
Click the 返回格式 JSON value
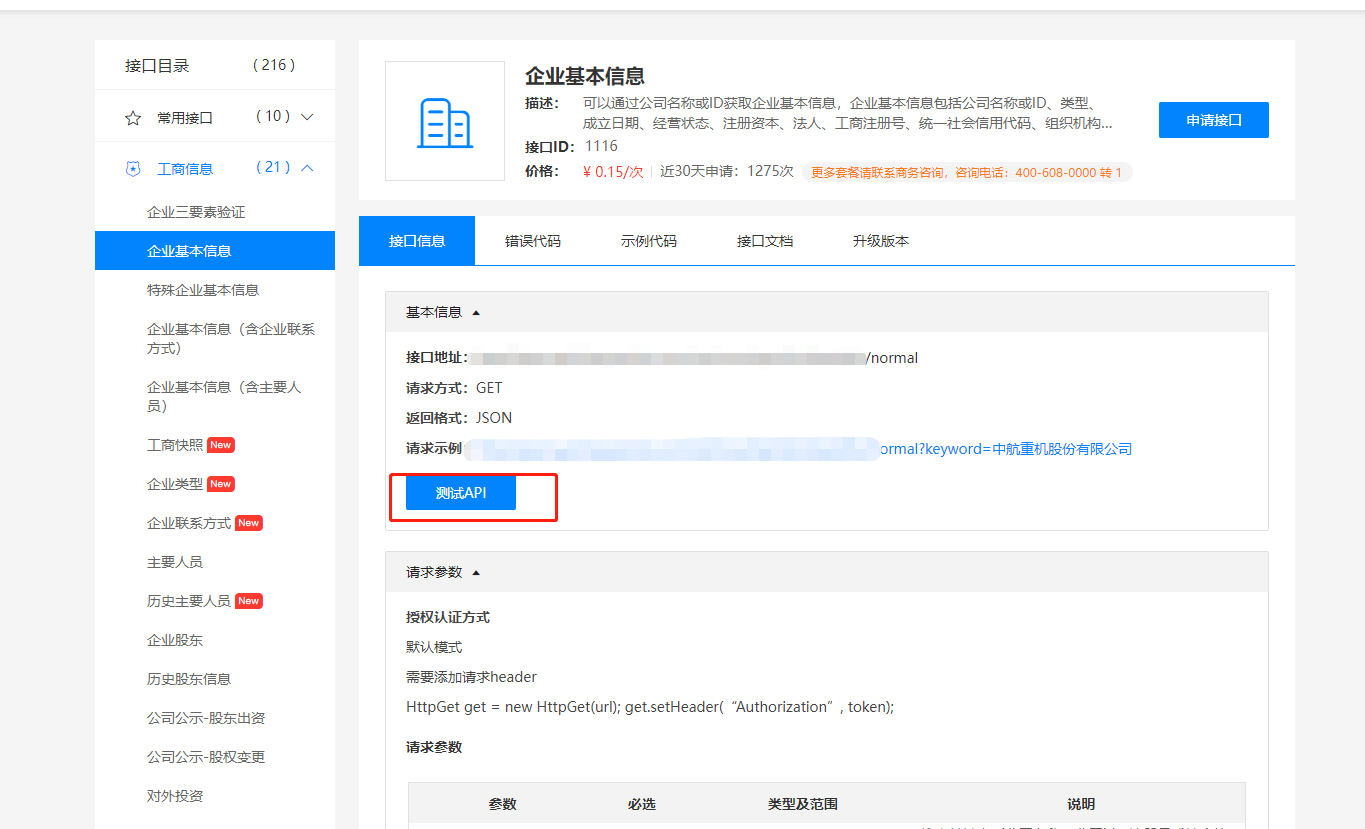pyautogui.click(x=494, y=418)
